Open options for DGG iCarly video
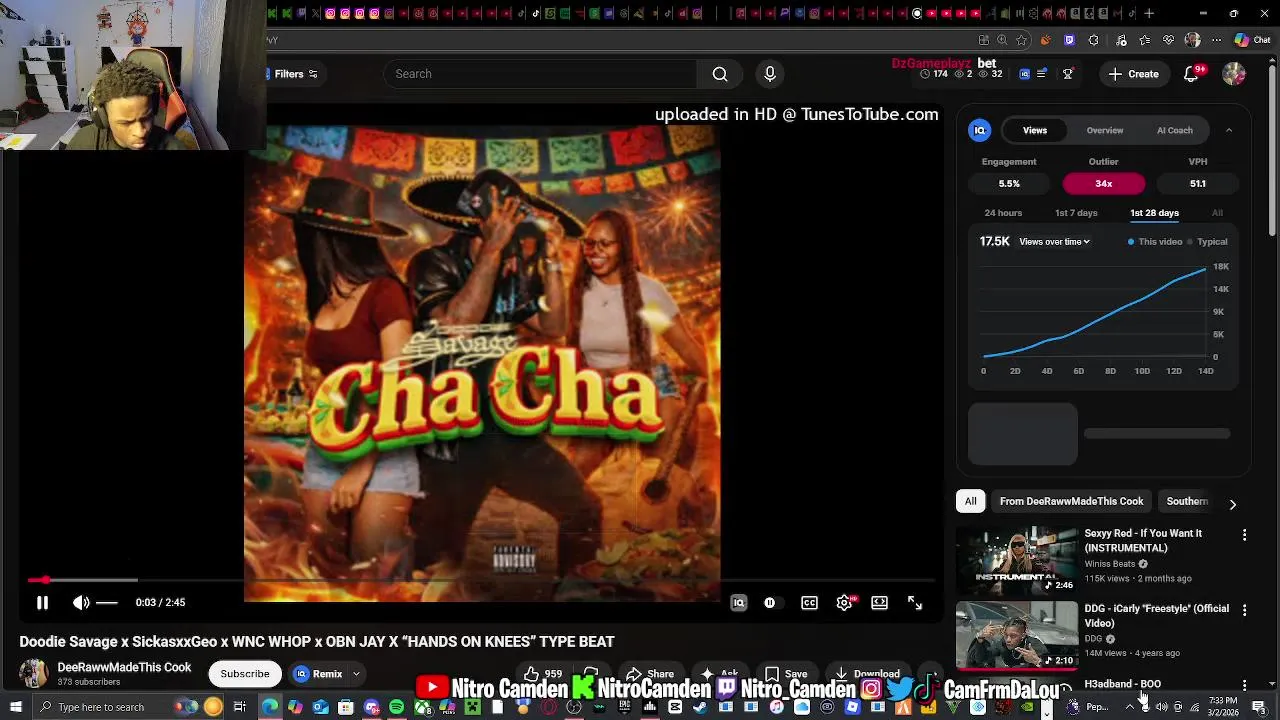The width and height of the screenshot is (1280, 720). (x=1244, y=610)
